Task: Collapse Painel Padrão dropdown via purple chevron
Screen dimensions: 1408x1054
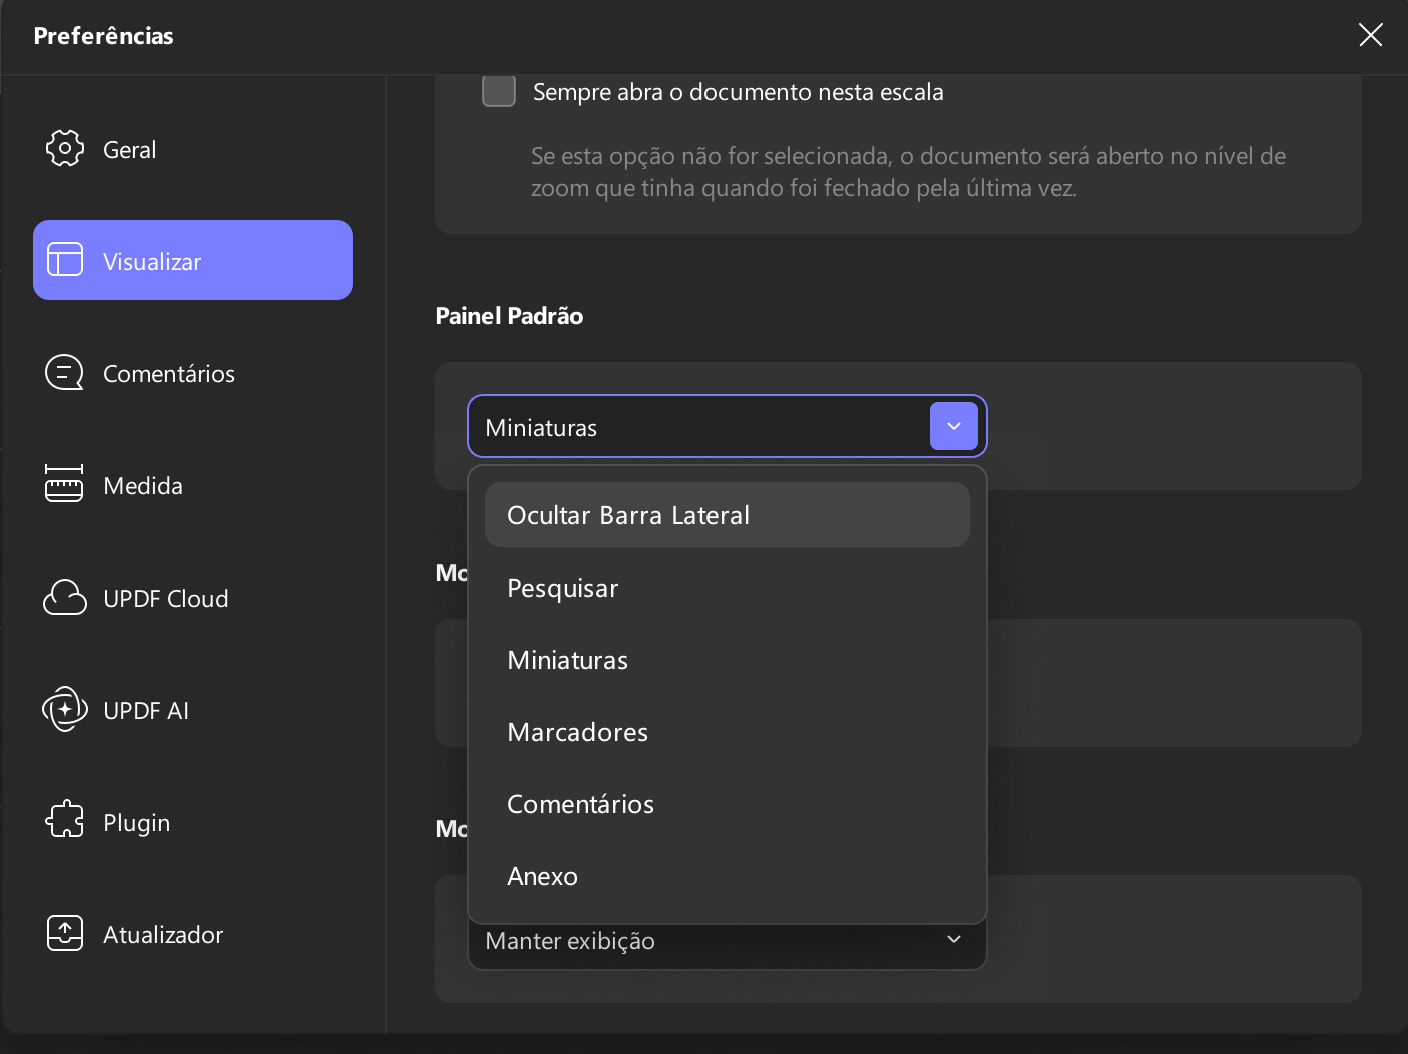Action: pyautogui.click(x=954, y=426)
